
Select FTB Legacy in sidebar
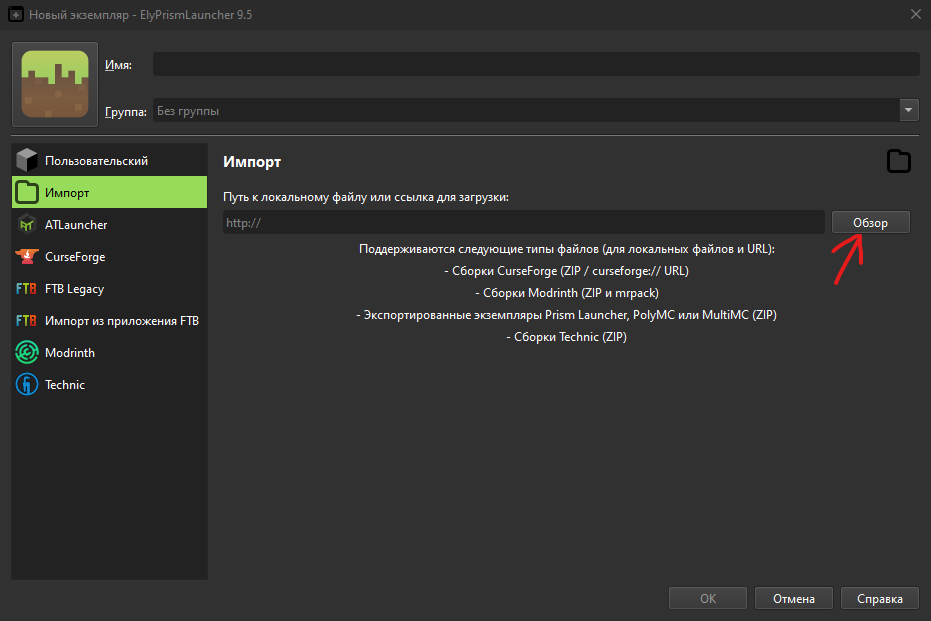pos(109,289)
